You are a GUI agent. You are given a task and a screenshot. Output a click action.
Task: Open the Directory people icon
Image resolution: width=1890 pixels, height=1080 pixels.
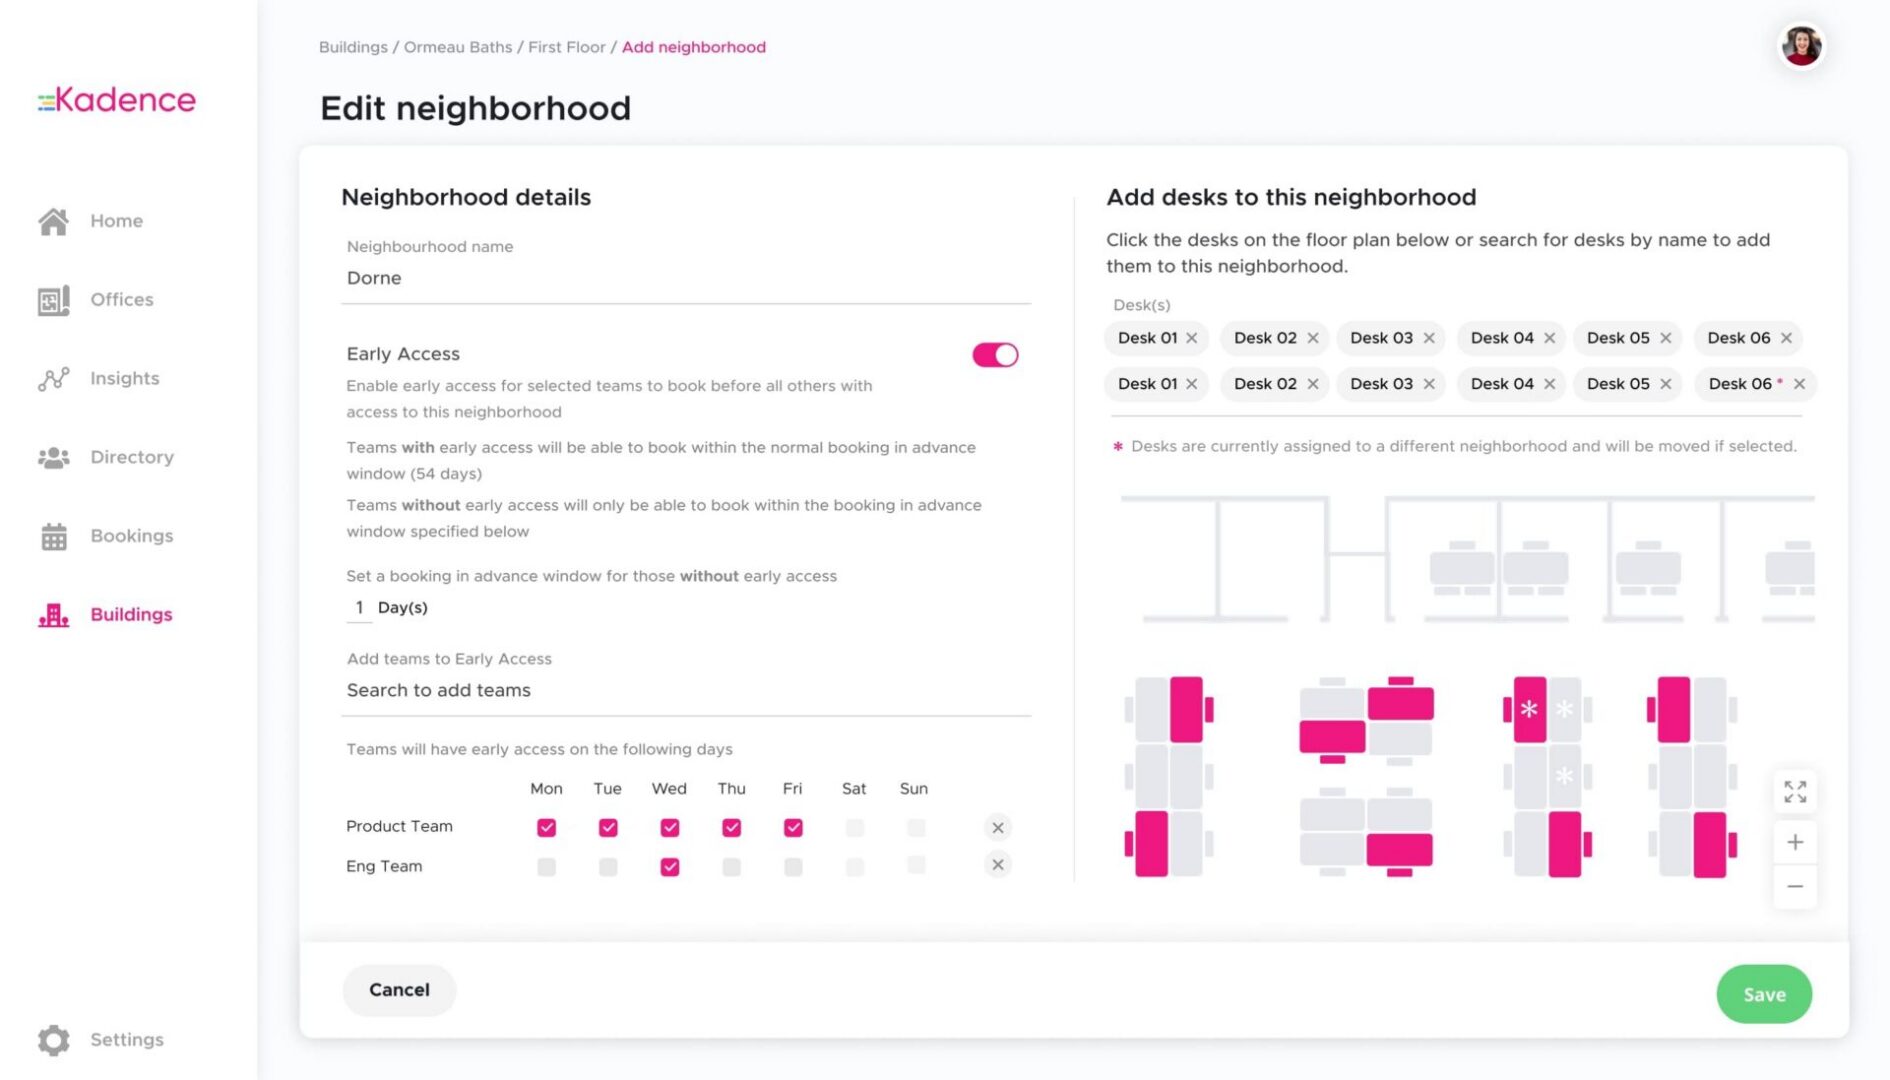click(x=53, y=457)
